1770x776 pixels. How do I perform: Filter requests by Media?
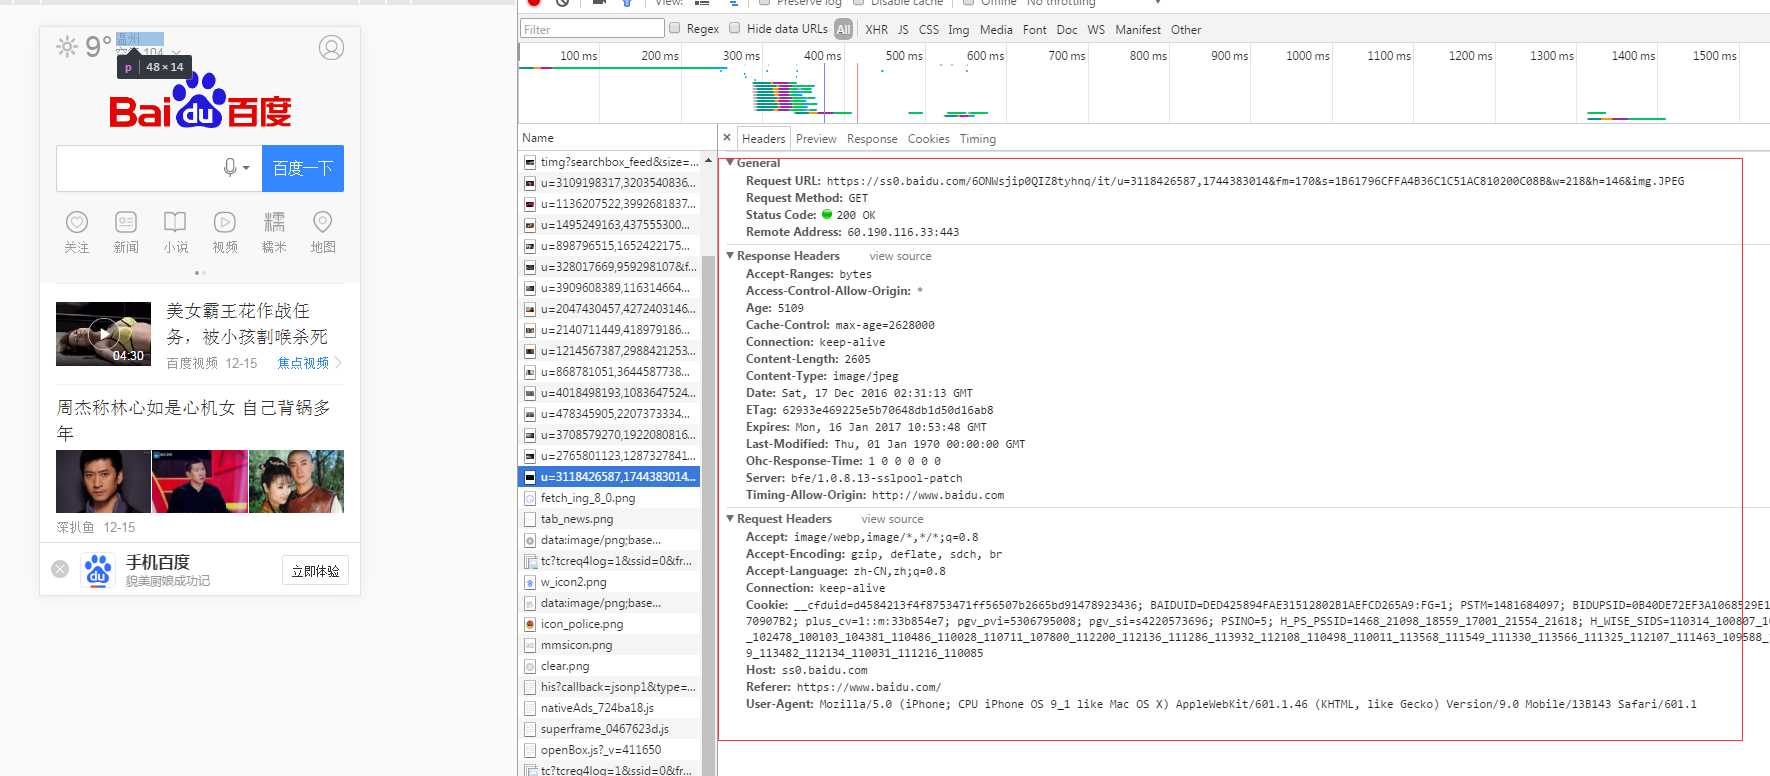pos(996,30)
